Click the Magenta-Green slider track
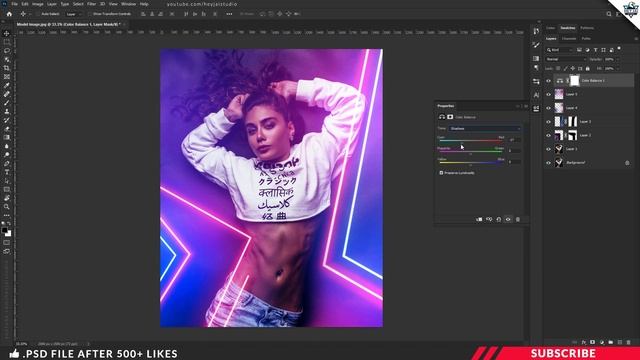This screenshot has width=640, height=360. pyautogui.click(x=471, y=152)
